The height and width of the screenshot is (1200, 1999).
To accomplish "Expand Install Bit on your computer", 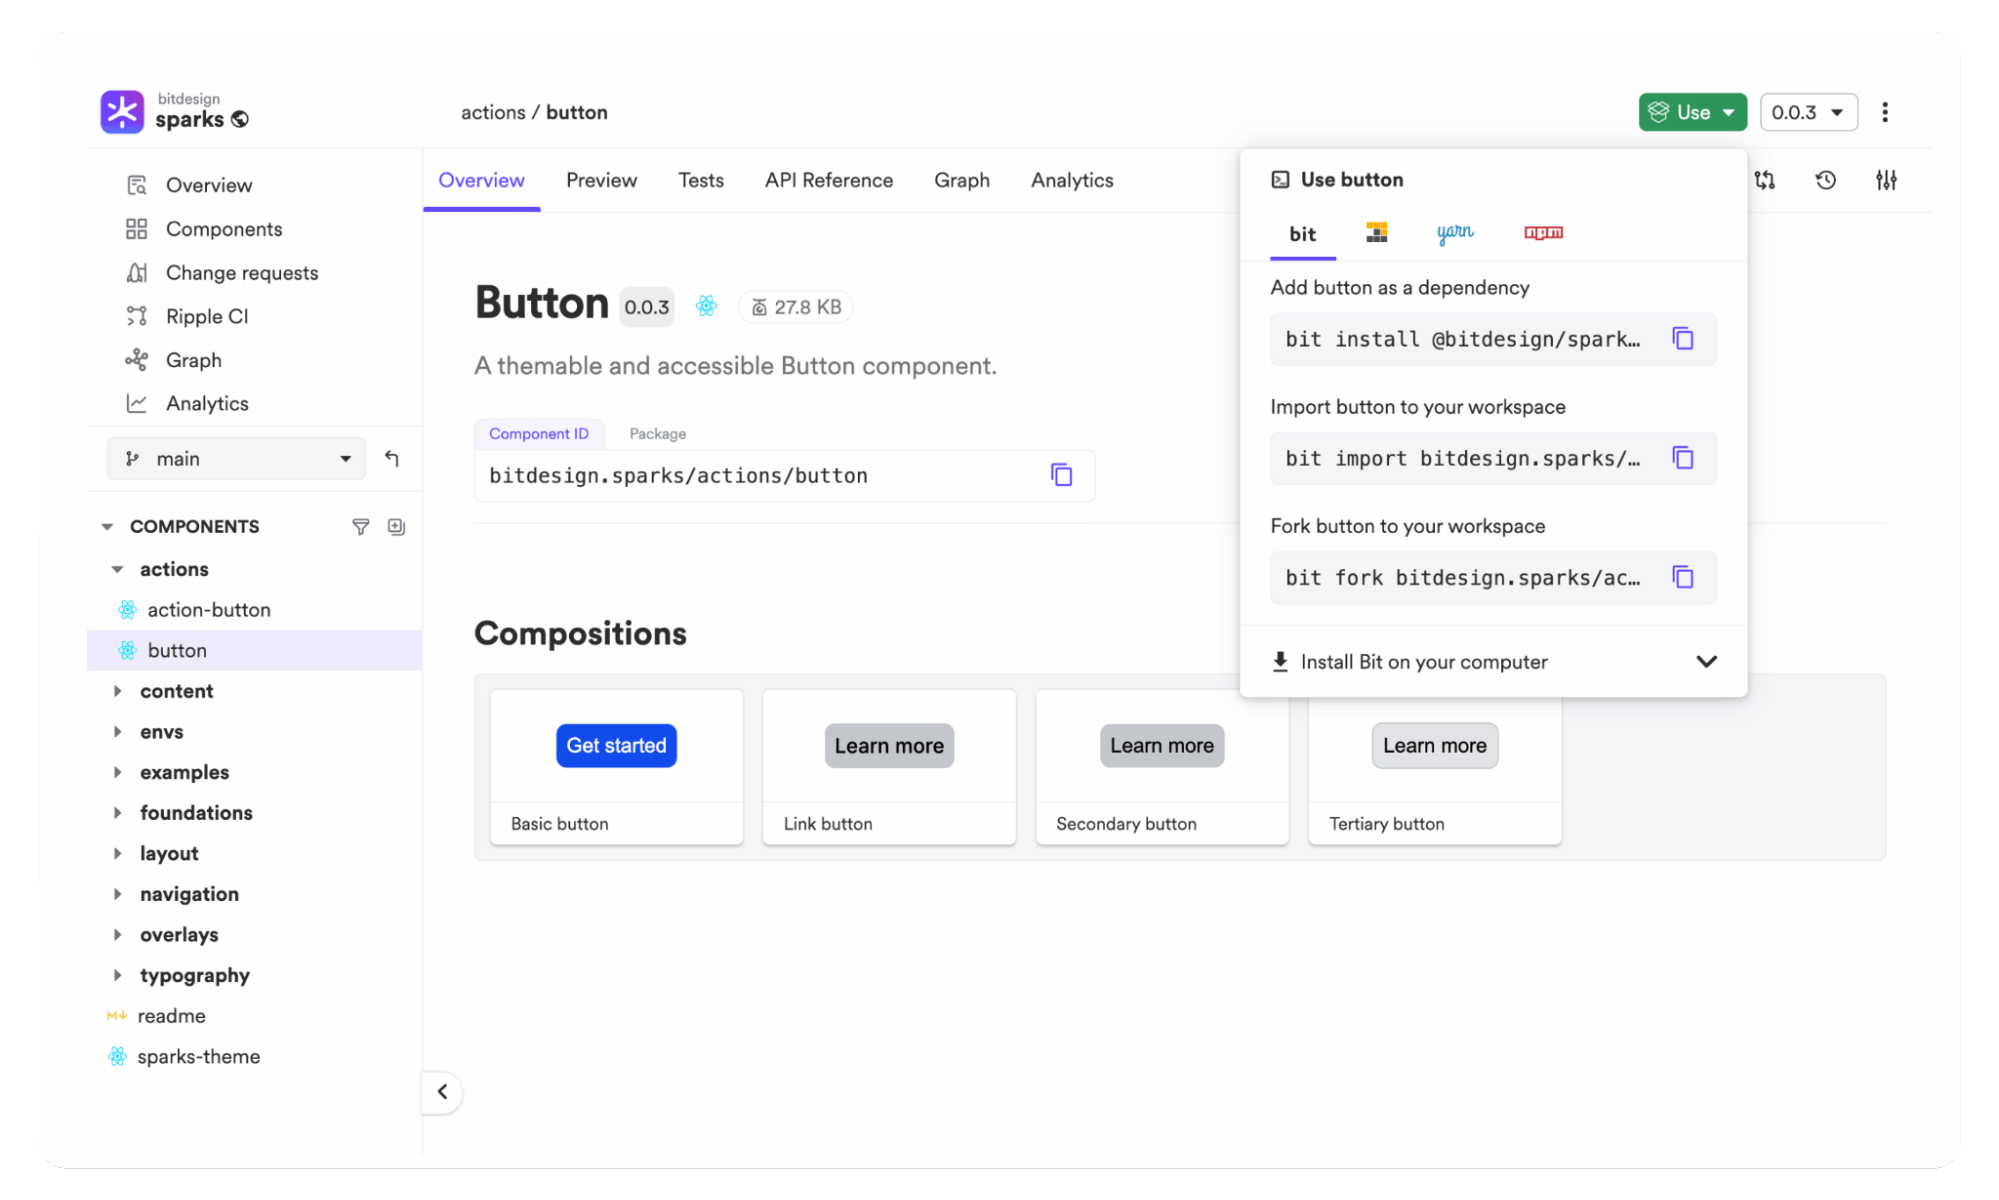I will pos(1493,662).
